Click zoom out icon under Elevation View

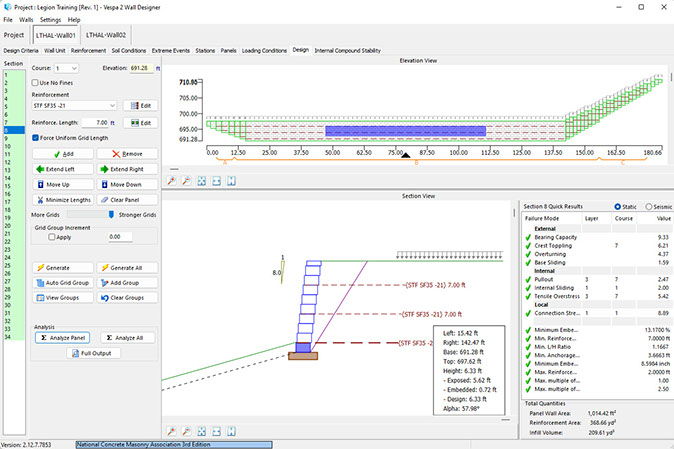[x=187, y=181]
